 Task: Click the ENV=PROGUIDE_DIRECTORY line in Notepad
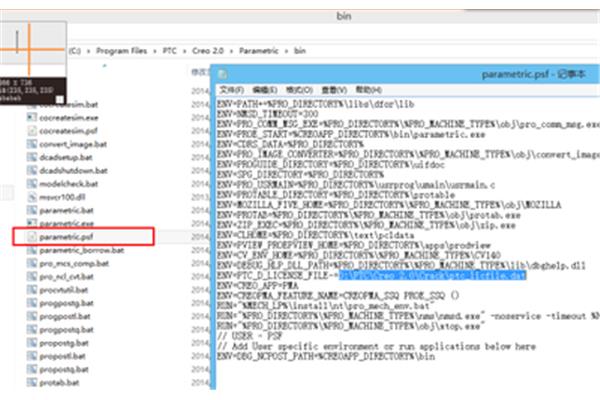tap(331, 165)
